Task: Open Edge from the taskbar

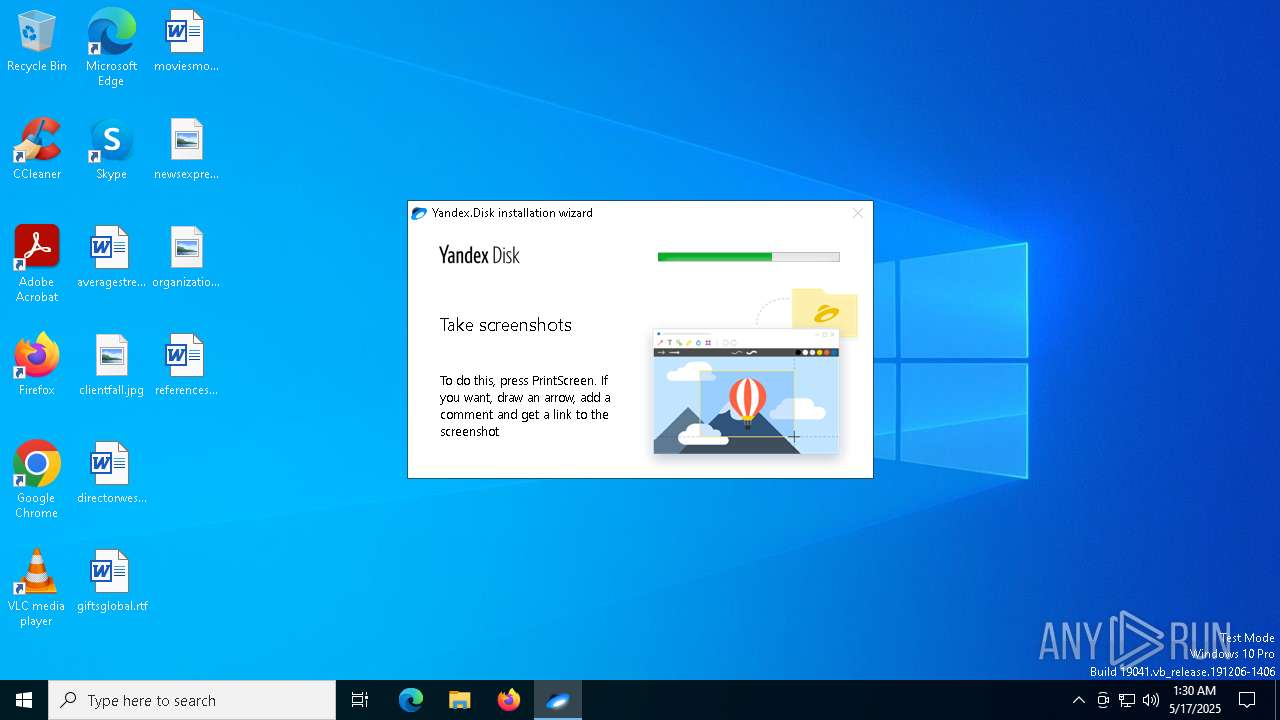Action: [411, 700]
